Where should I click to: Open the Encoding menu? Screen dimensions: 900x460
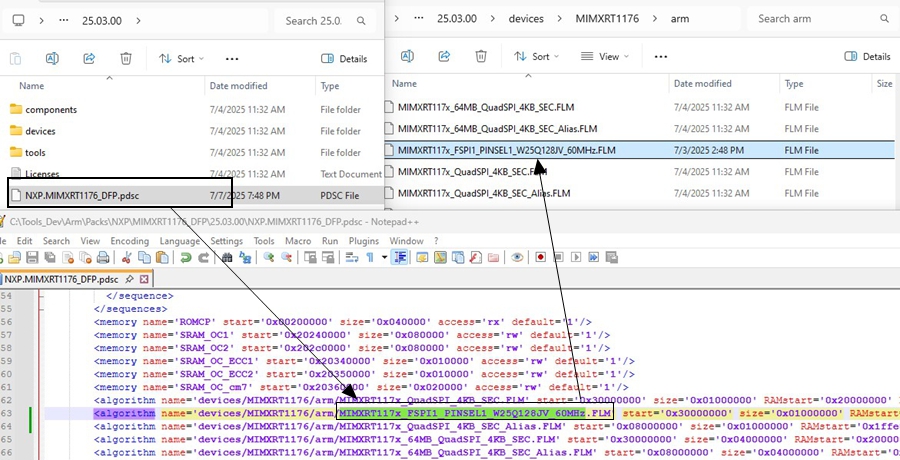point(129,241)
